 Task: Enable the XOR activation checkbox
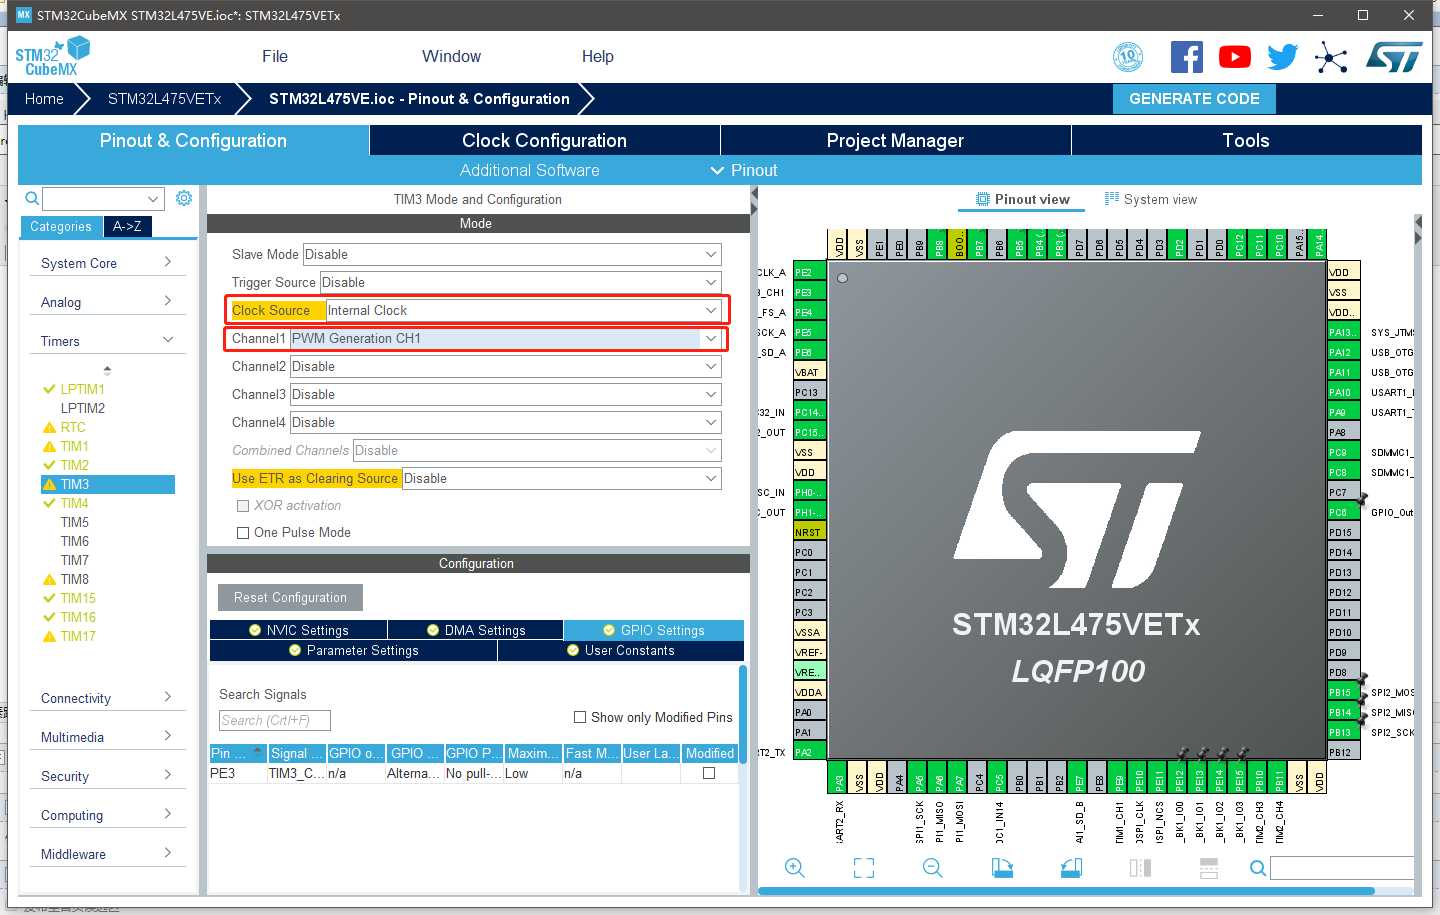[242, 506]
